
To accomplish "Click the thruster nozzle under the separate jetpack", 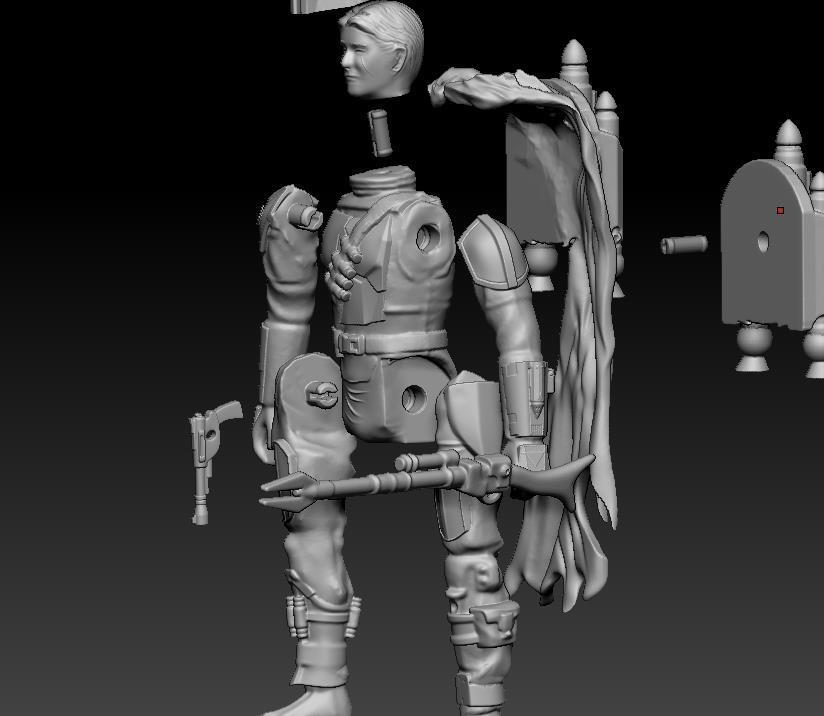I will (754, 346).
